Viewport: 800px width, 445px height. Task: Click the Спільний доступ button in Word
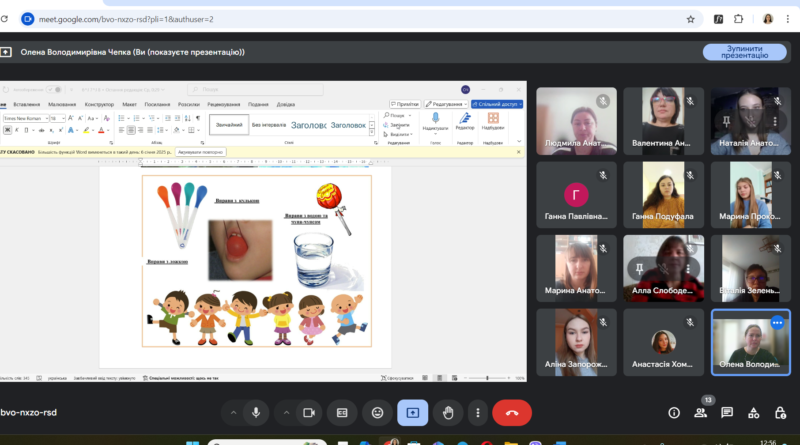coord(497,104)
